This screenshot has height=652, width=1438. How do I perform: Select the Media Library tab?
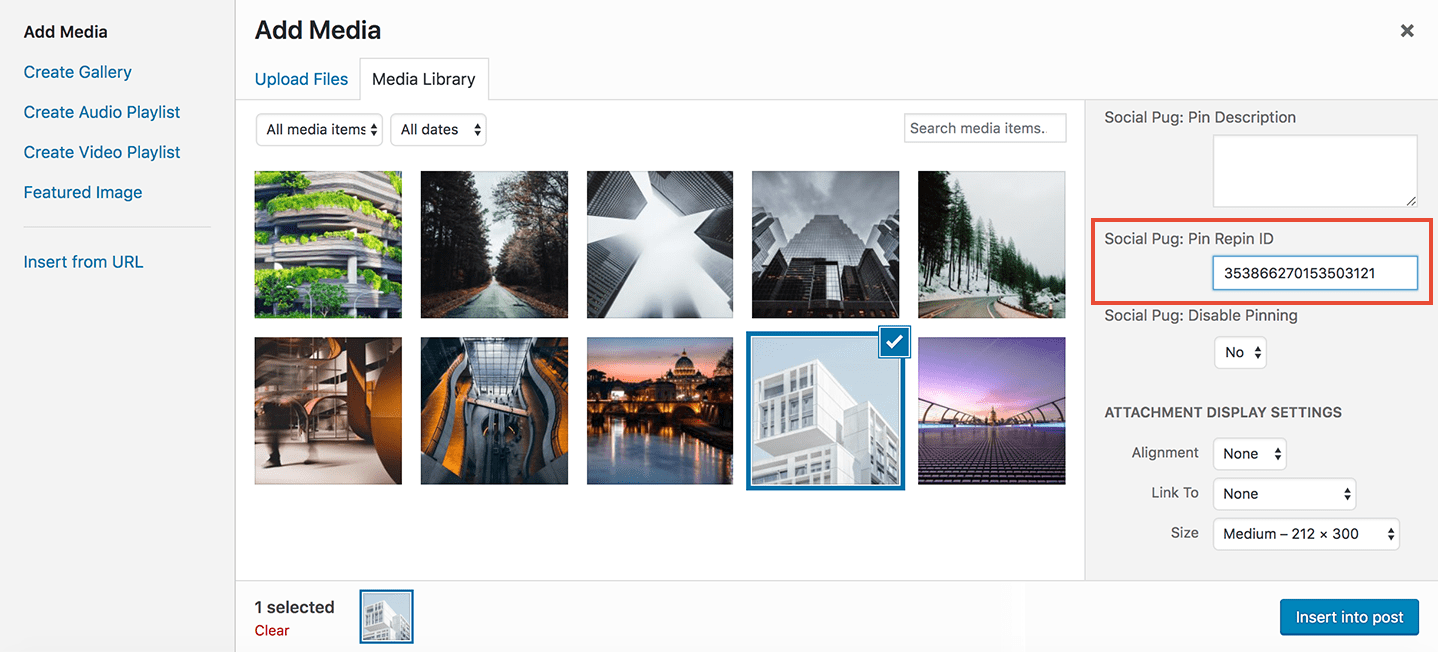(x=424, y=78)
